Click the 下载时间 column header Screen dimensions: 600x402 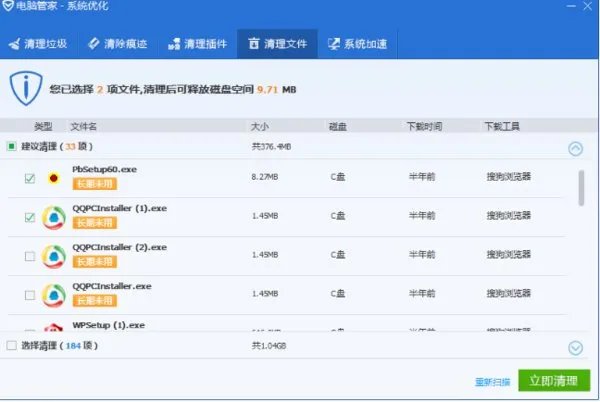424,126
